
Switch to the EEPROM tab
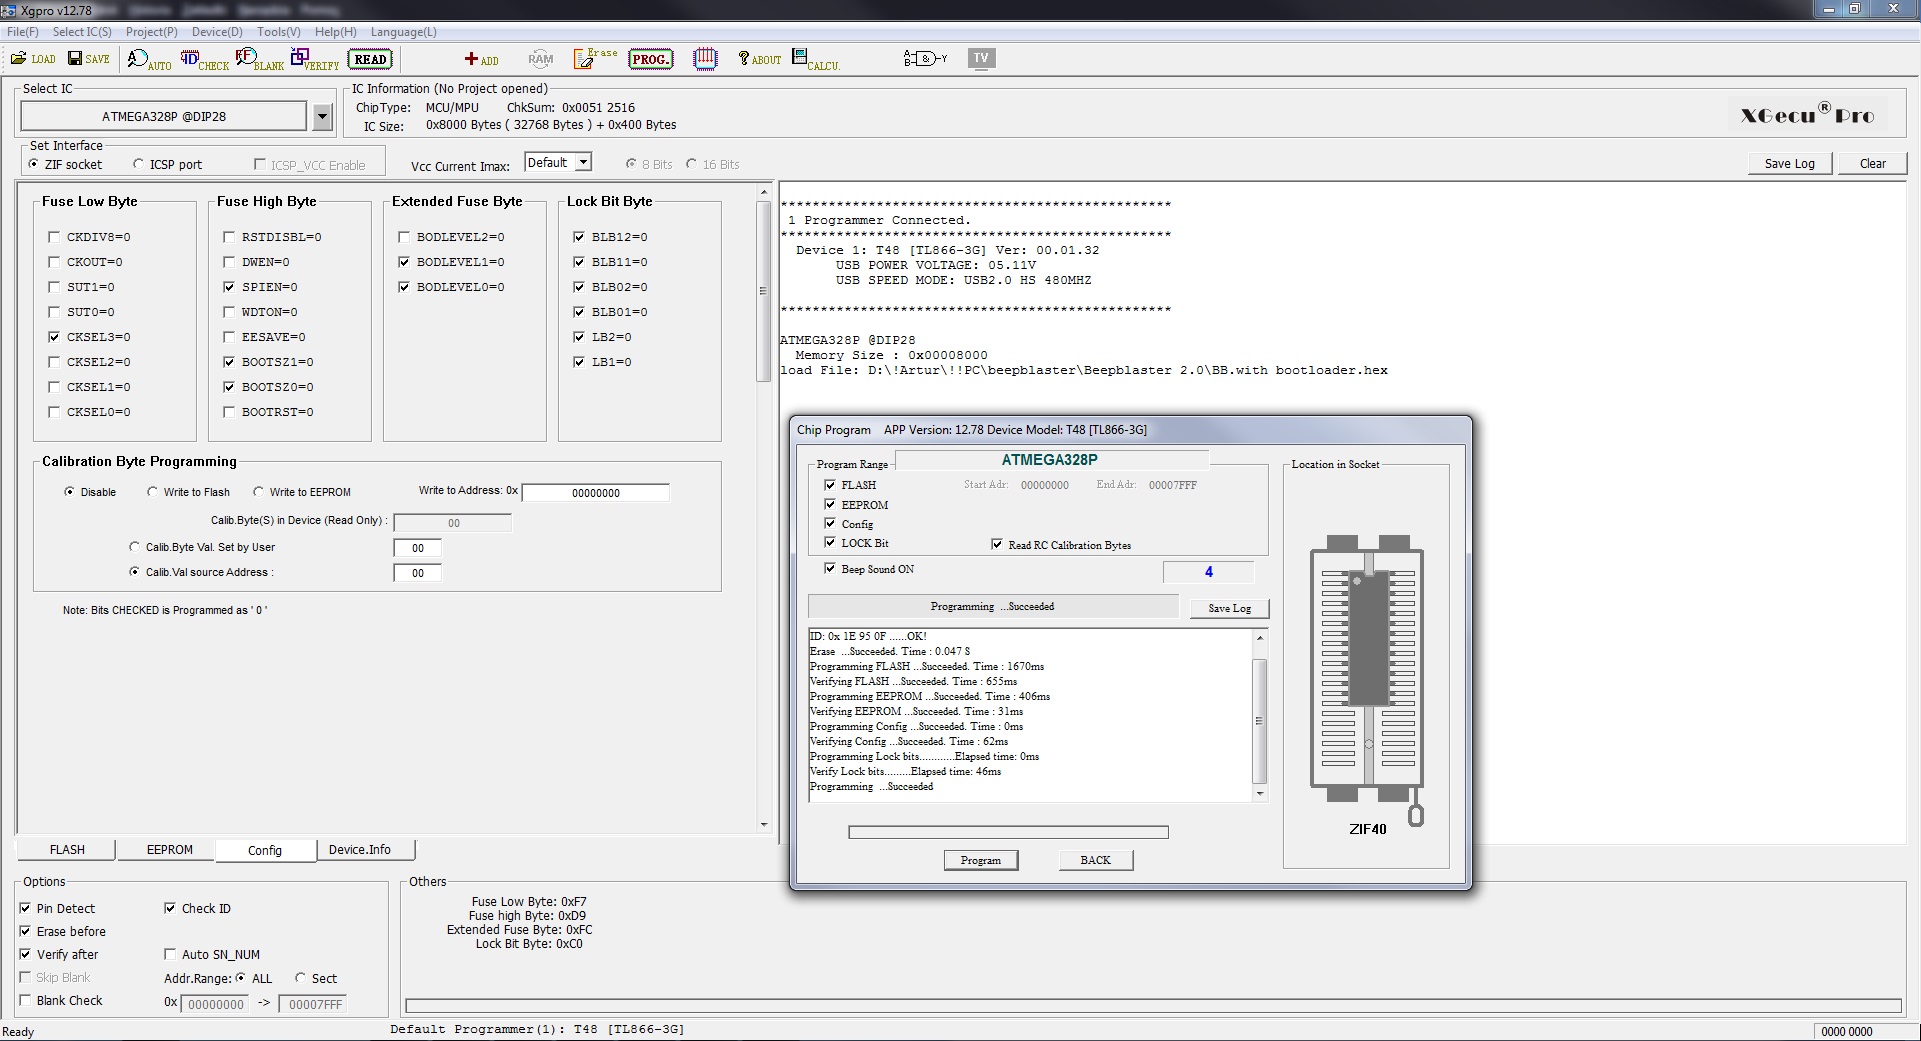[169, 850]
